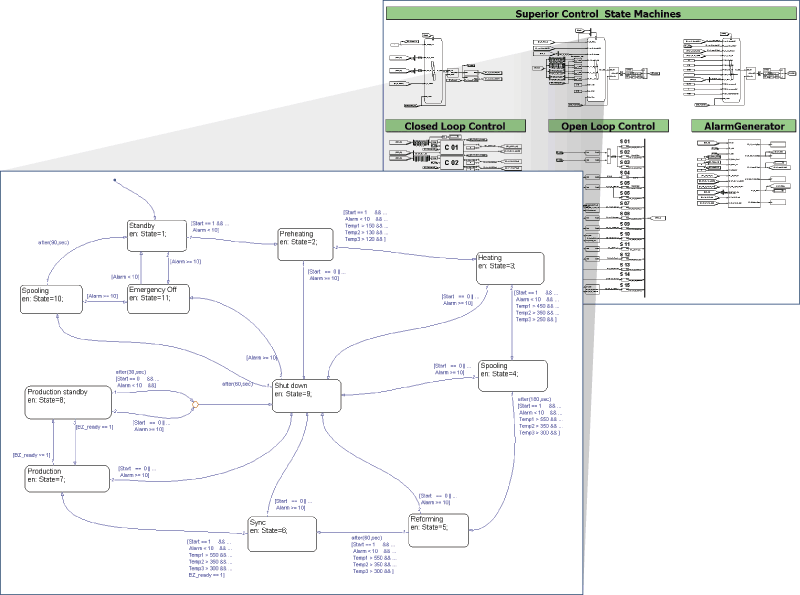
Task: Select the Sync state block
Action: pyautogui.click(x=282, y=534)
